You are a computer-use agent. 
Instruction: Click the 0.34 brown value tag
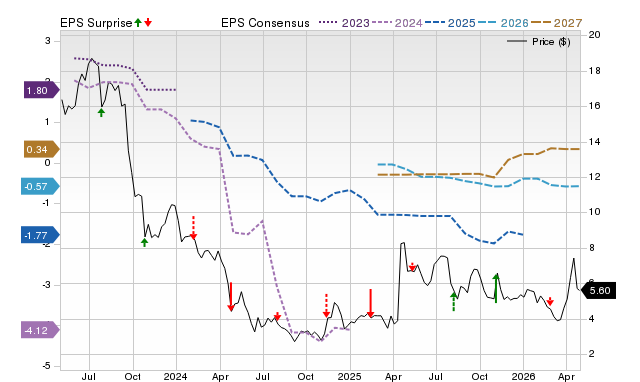tap(41, 150)
